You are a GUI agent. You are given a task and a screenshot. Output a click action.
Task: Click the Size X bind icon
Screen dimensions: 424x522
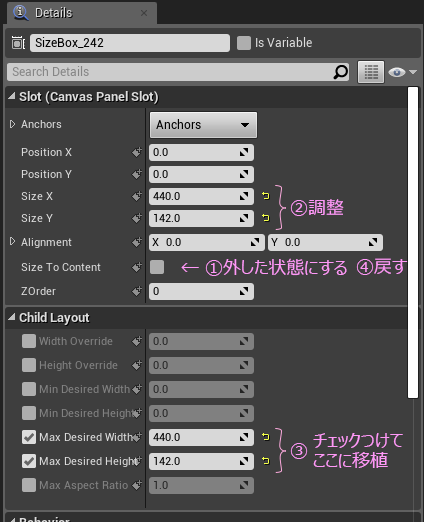pos(137,196)
